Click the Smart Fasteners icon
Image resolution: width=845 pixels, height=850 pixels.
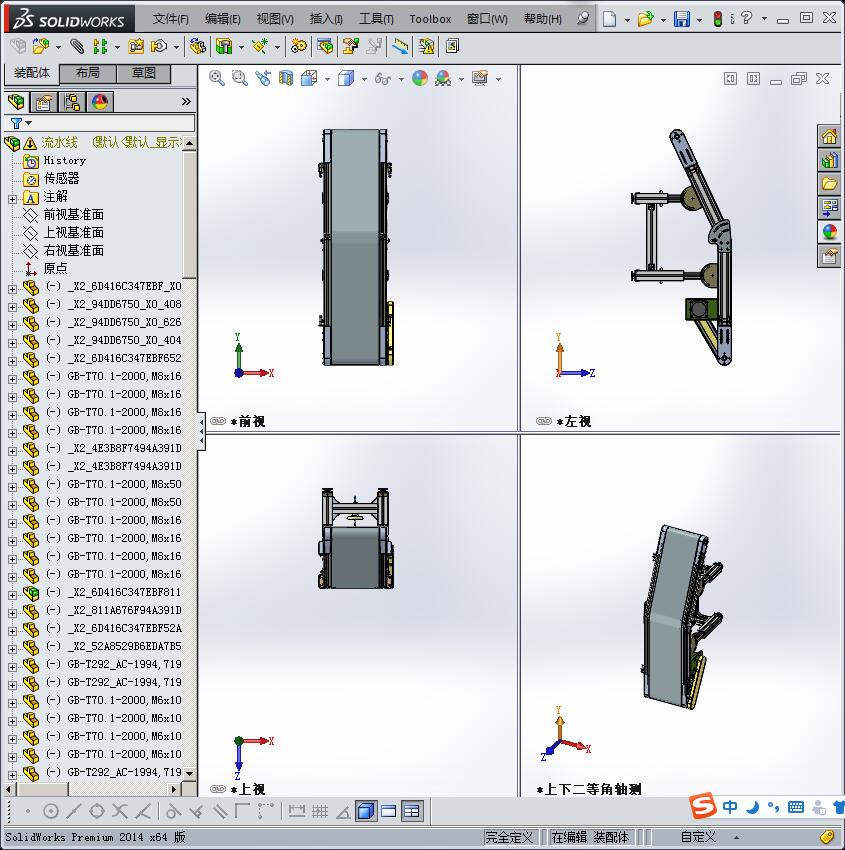click(136, 47)
